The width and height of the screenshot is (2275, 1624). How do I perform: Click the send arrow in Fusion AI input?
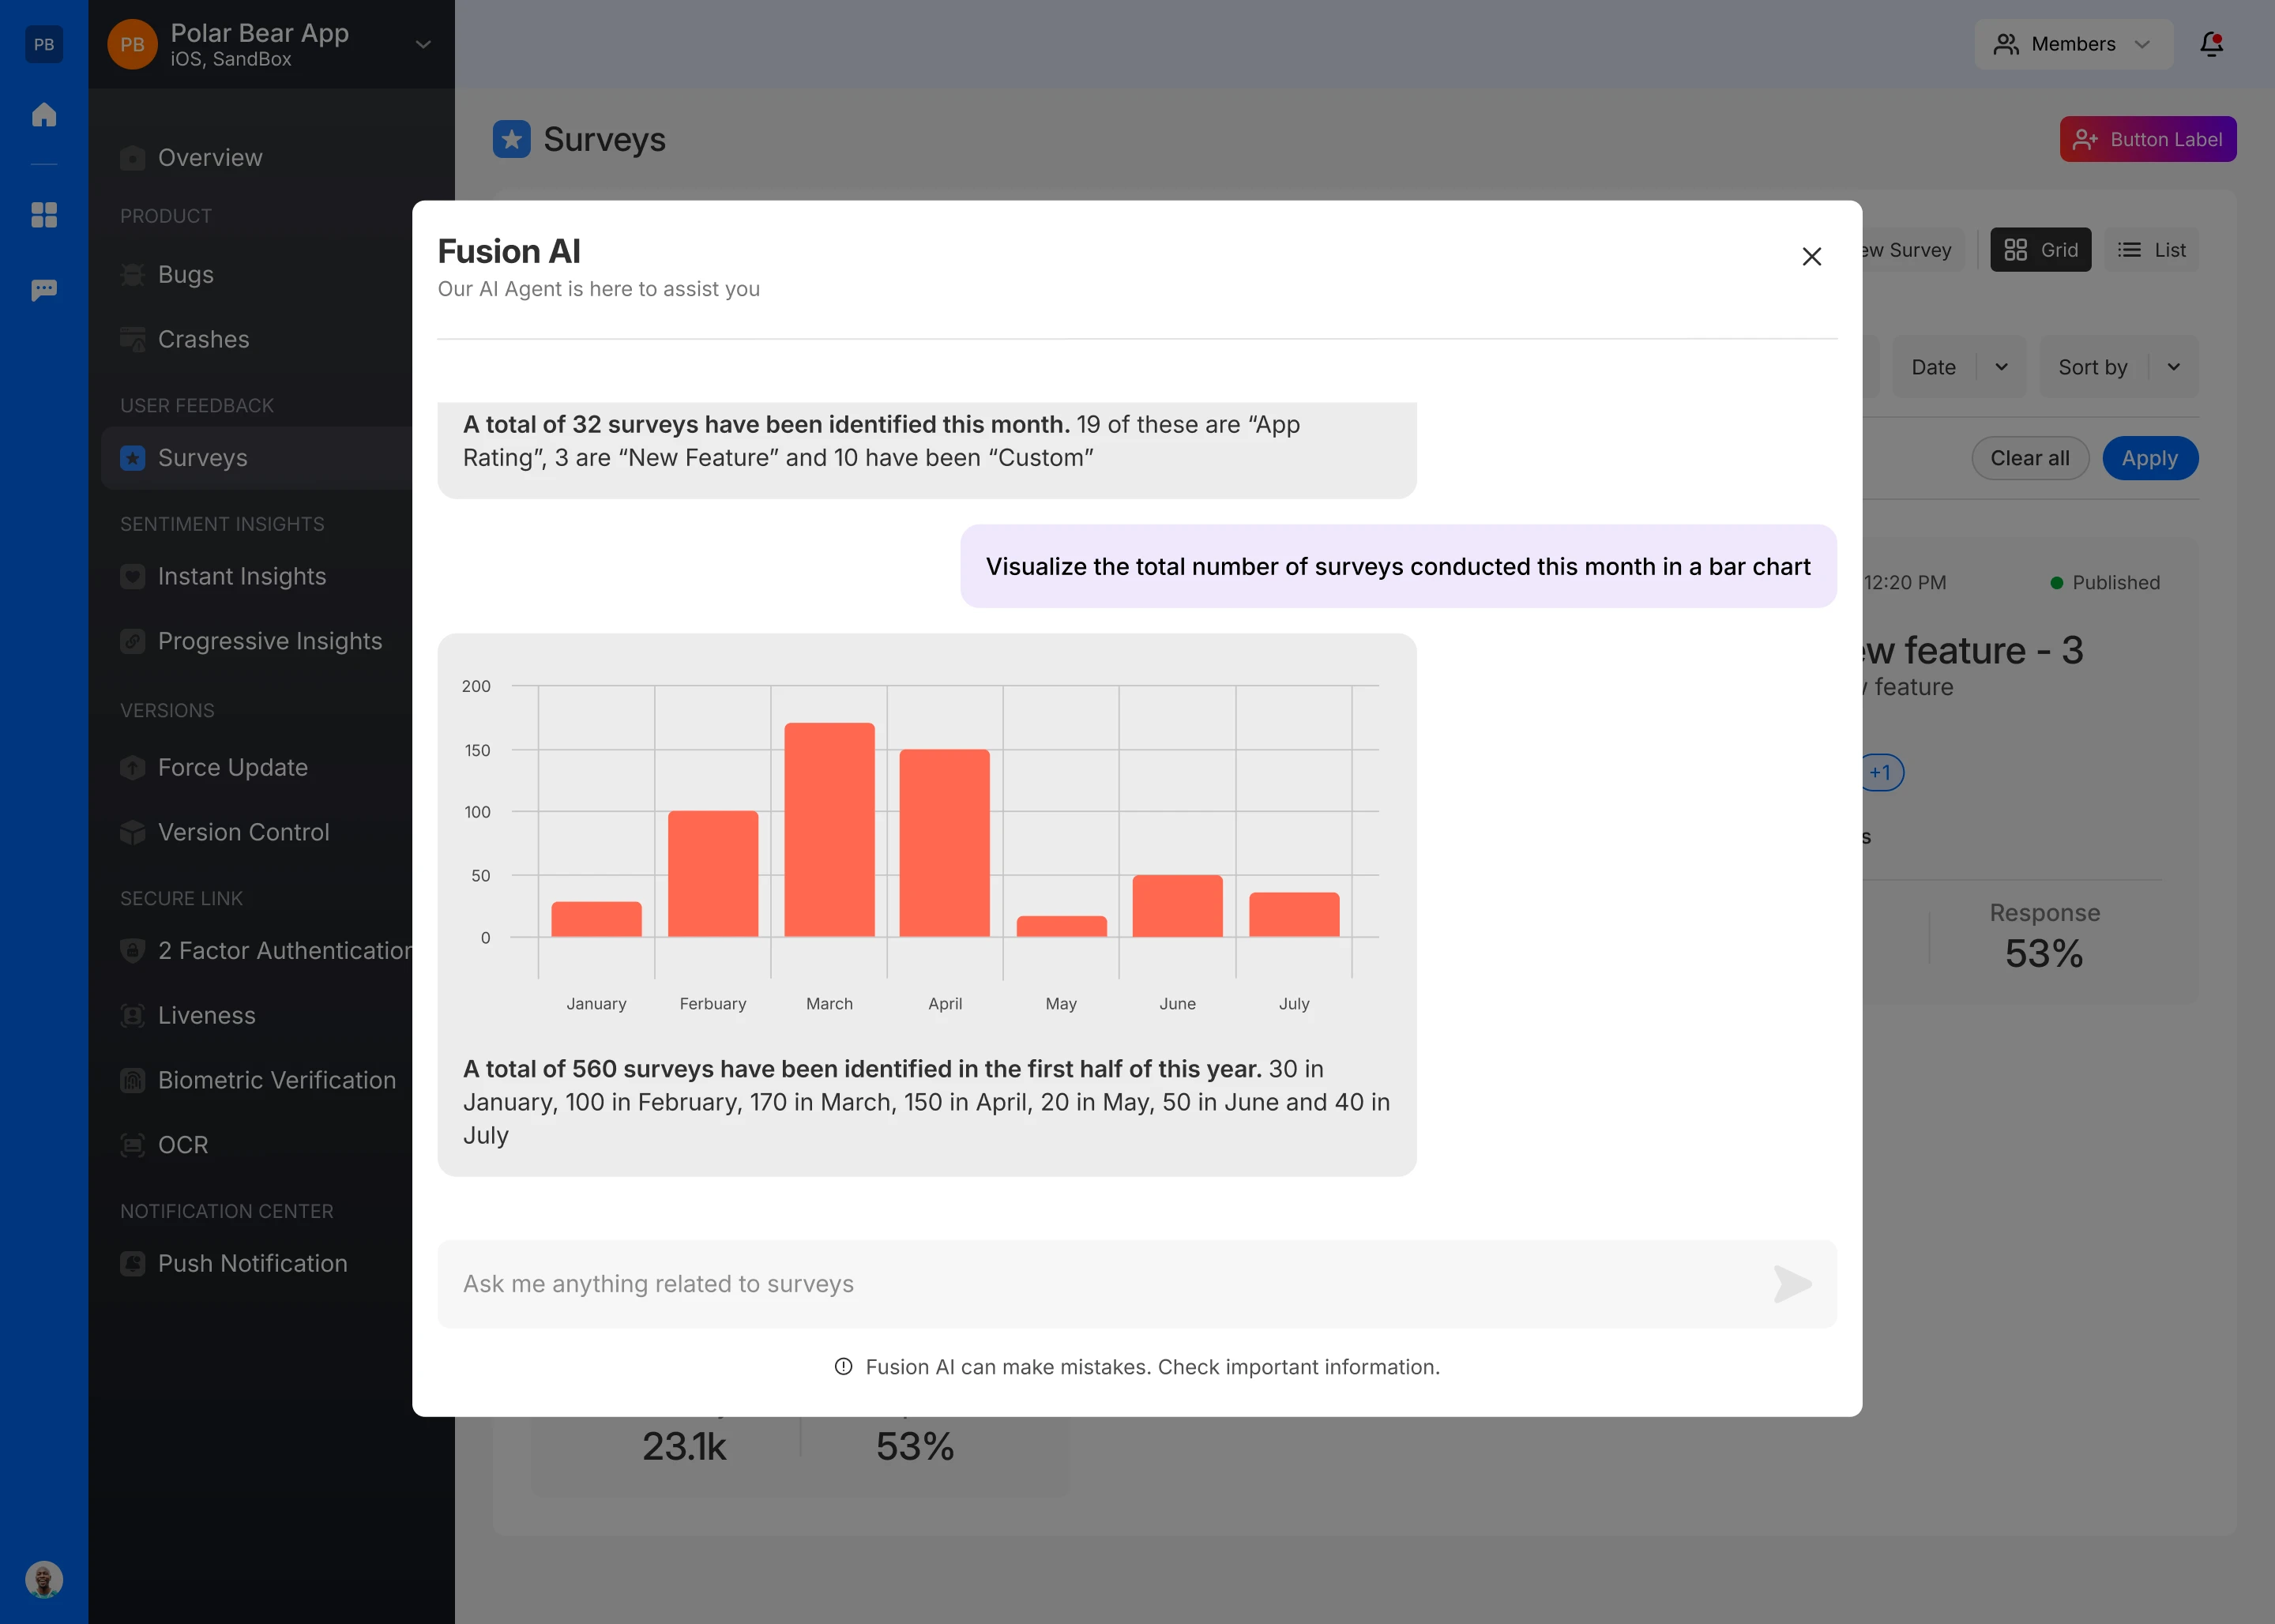(x=1792, y=1284)
